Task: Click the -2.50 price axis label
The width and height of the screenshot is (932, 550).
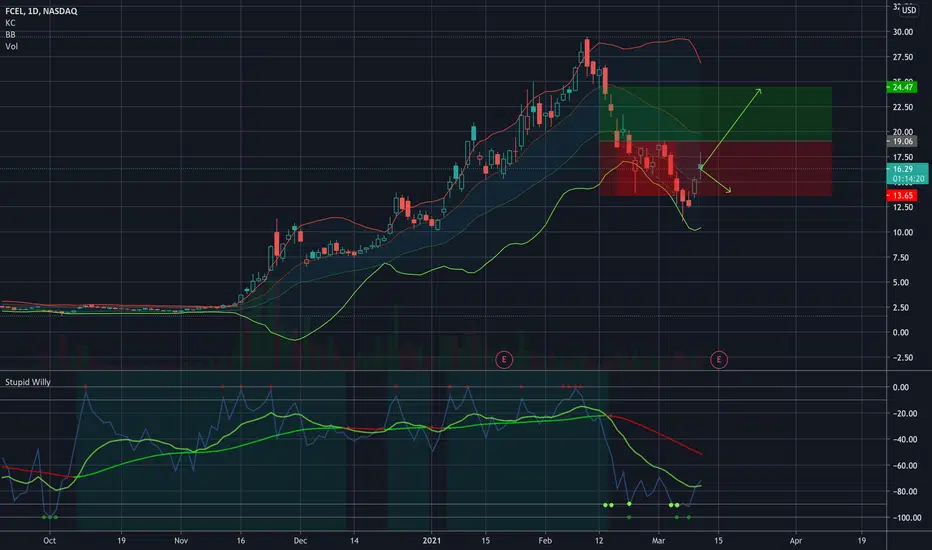Action: (x=903, y=357)
